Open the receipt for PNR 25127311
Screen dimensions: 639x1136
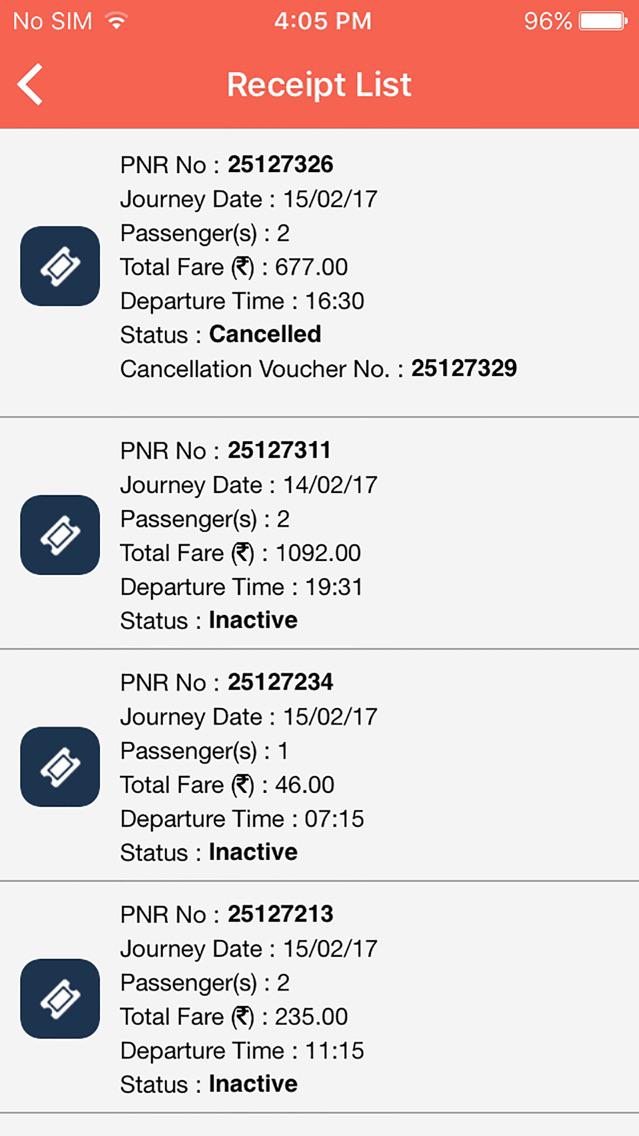point(320,535)
